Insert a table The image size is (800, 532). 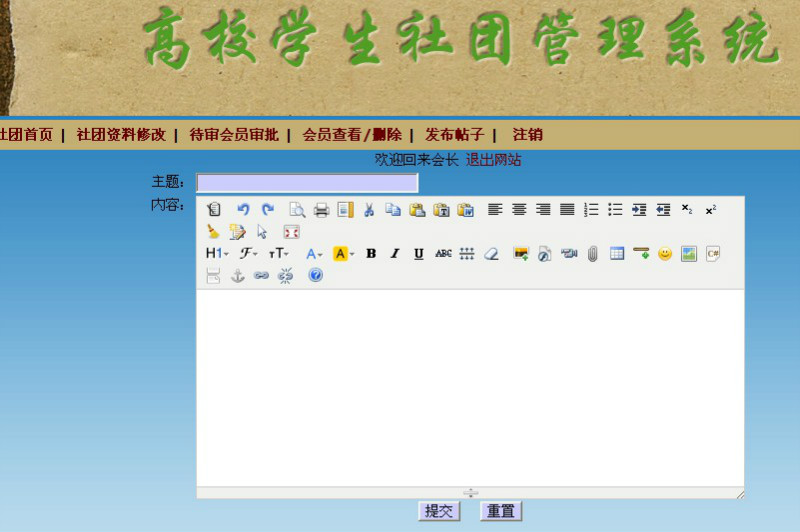coord(617,254)
